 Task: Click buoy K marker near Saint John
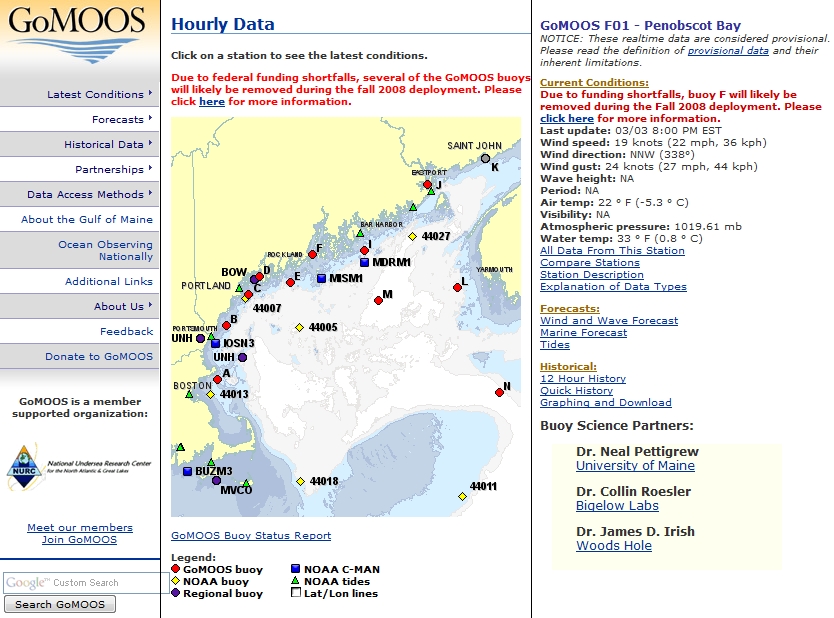(x=485, y=158)
